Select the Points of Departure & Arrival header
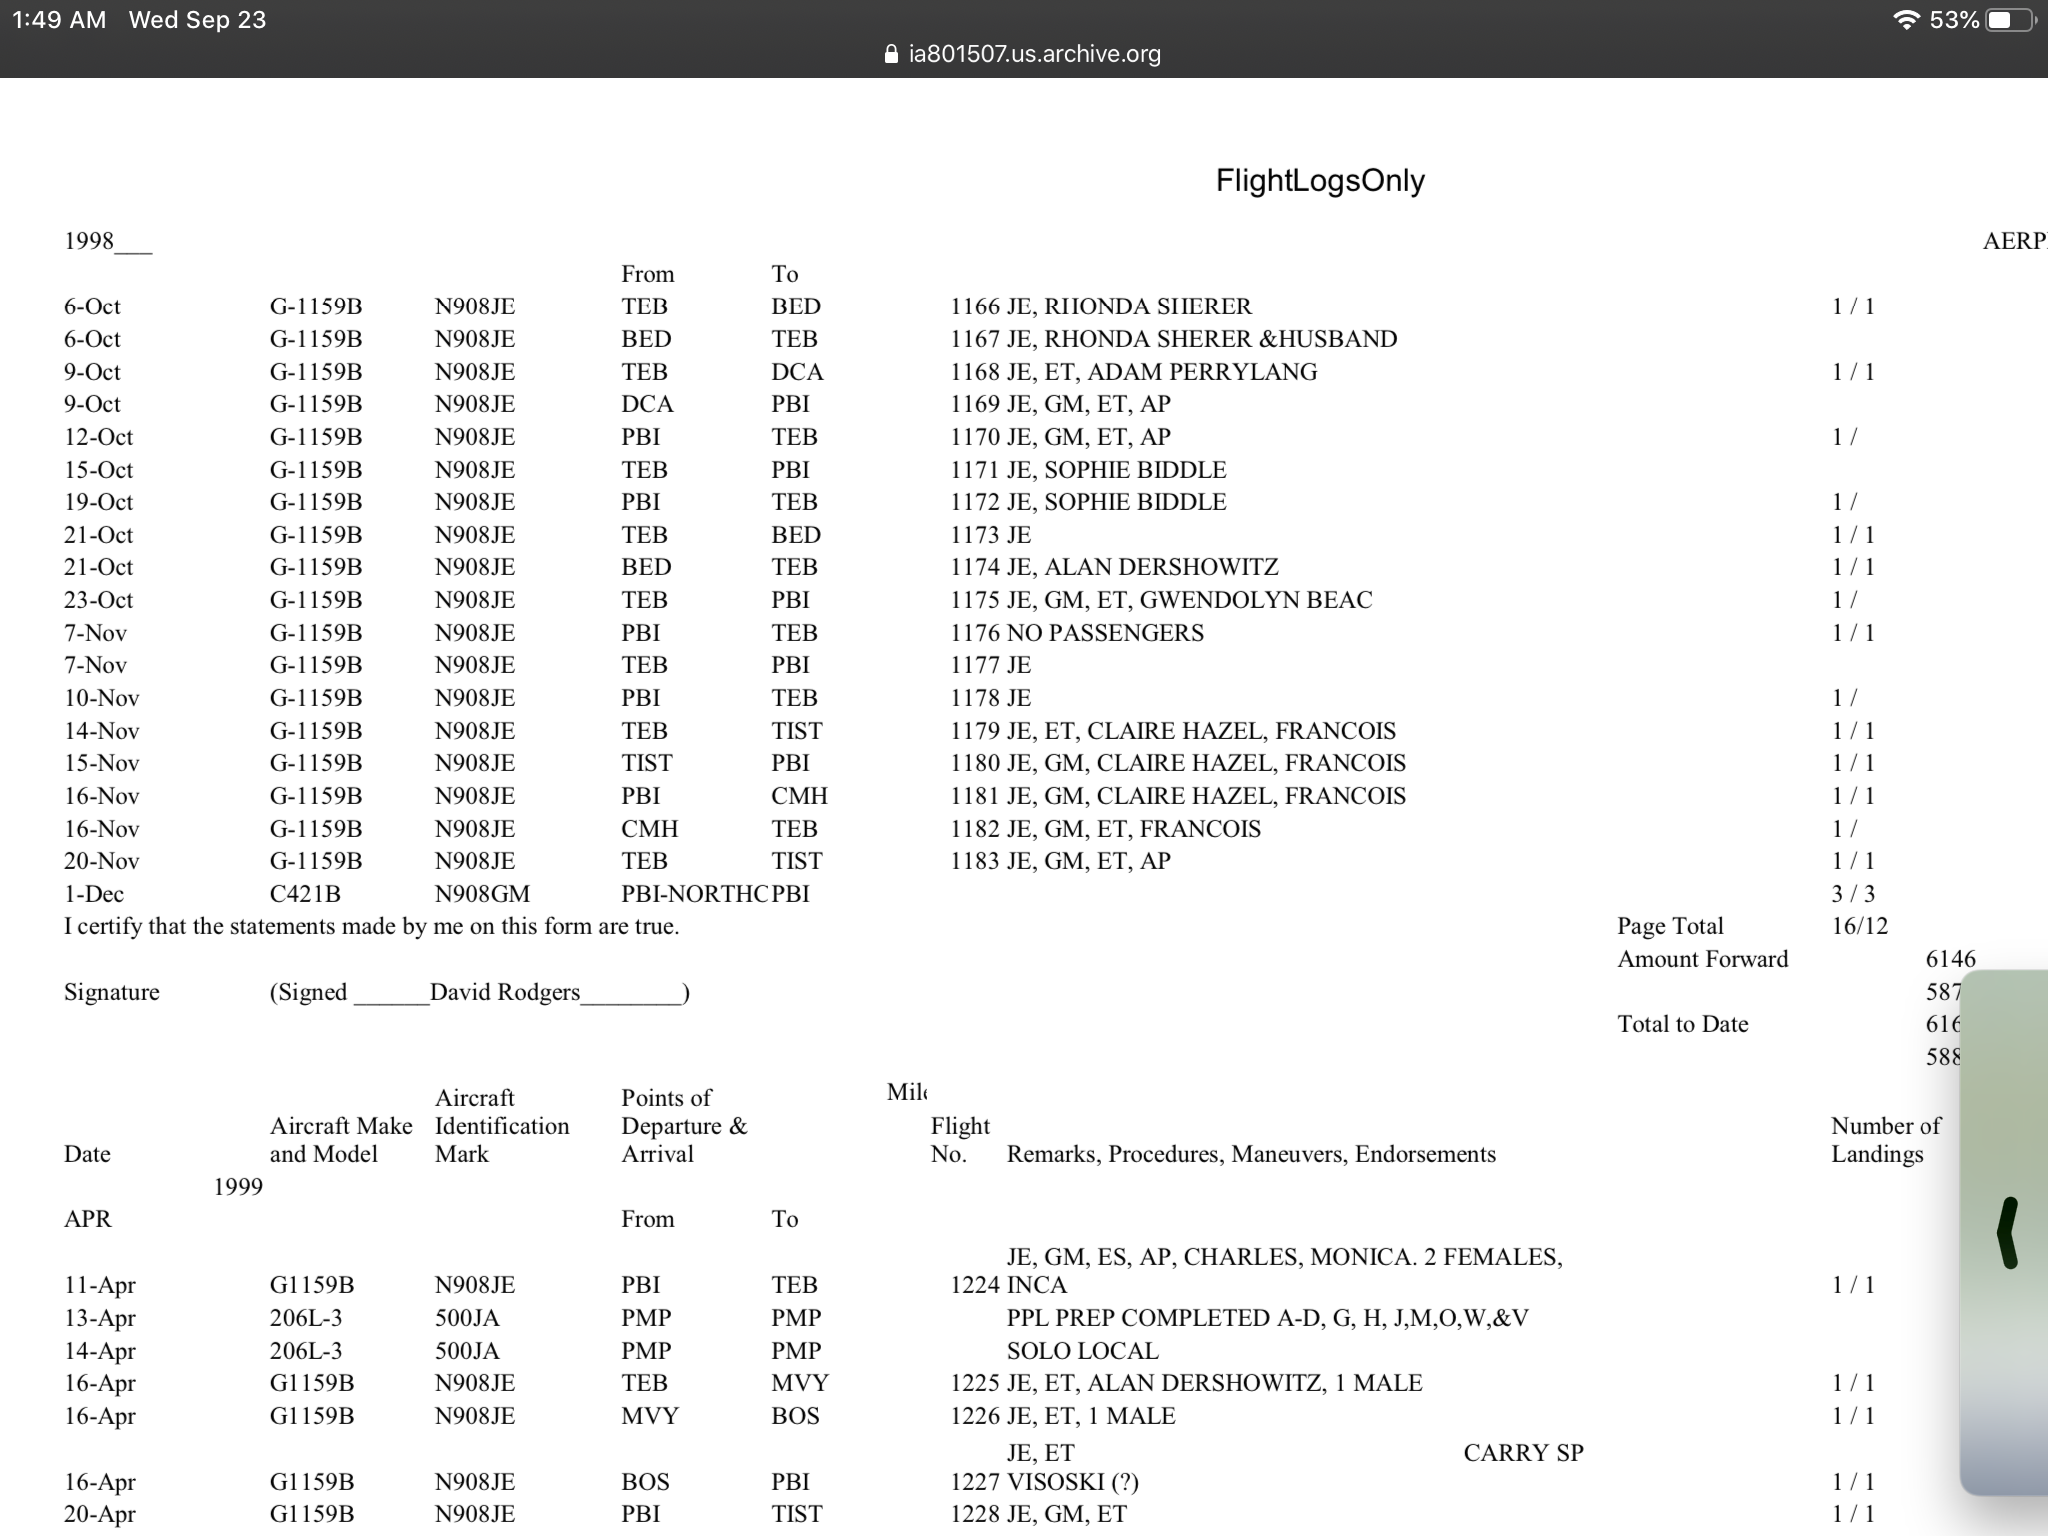The height and width of the screenshot is (1536, 2048). [x=684, y=1126]
